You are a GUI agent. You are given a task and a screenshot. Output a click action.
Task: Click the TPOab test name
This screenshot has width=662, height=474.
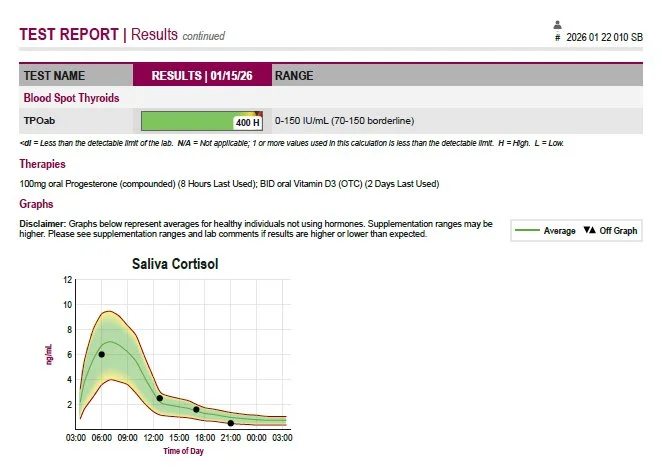(39, 121)
